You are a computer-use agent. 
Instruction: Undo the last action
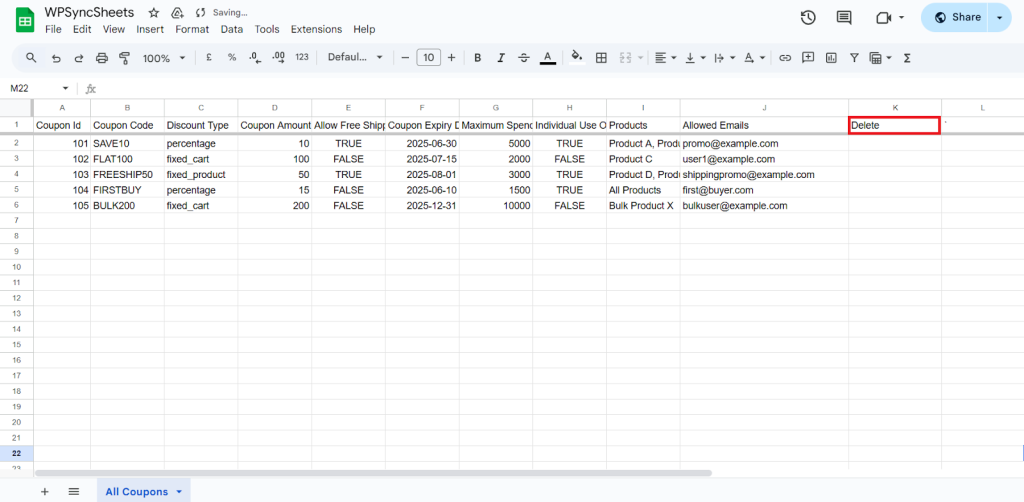tap(56, 58)
